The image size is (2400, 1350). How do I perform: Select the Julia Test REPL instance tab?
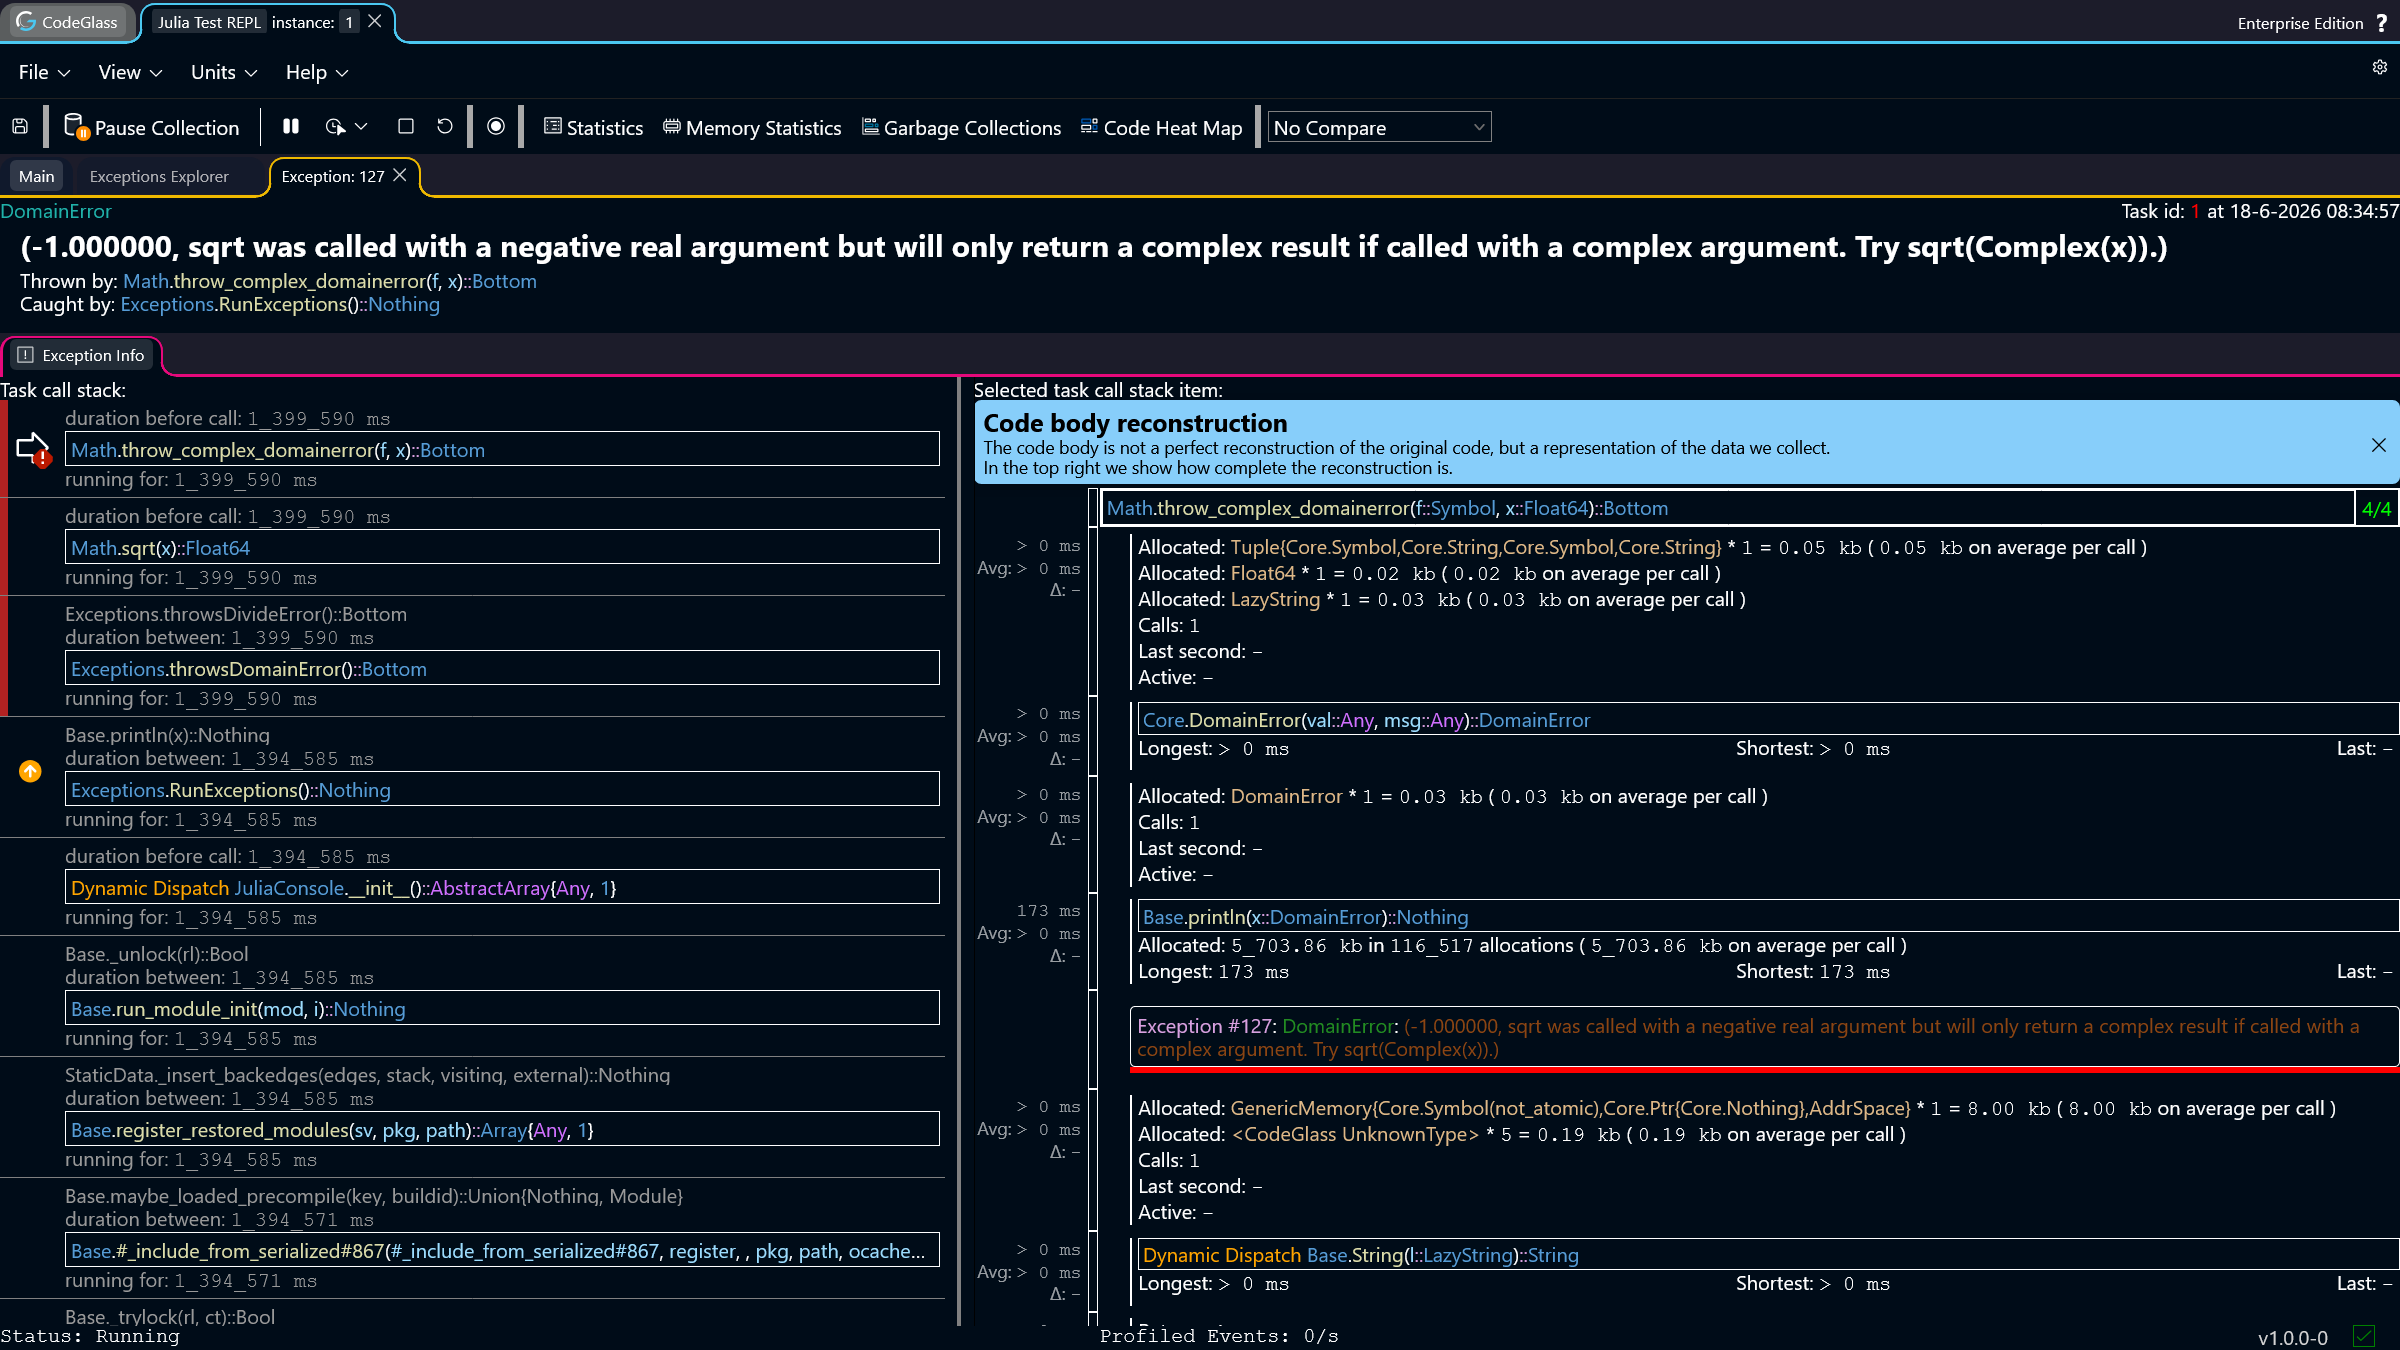point(256,22)
